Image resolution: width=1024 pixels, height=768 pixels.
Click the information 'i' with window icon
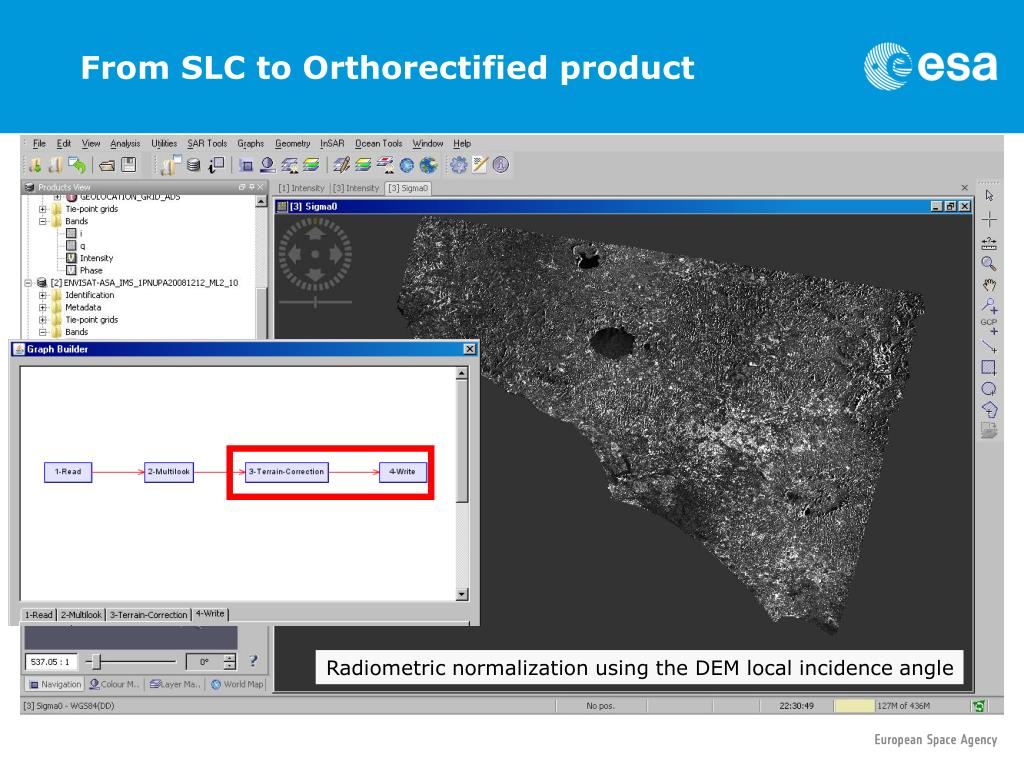tap(216, 165)
